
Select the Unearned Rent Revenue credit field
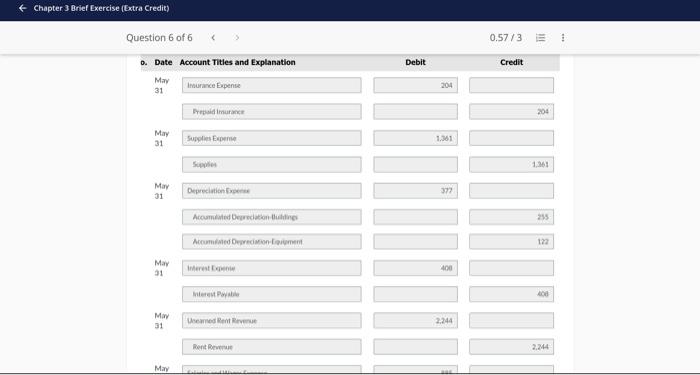(511, 321)
